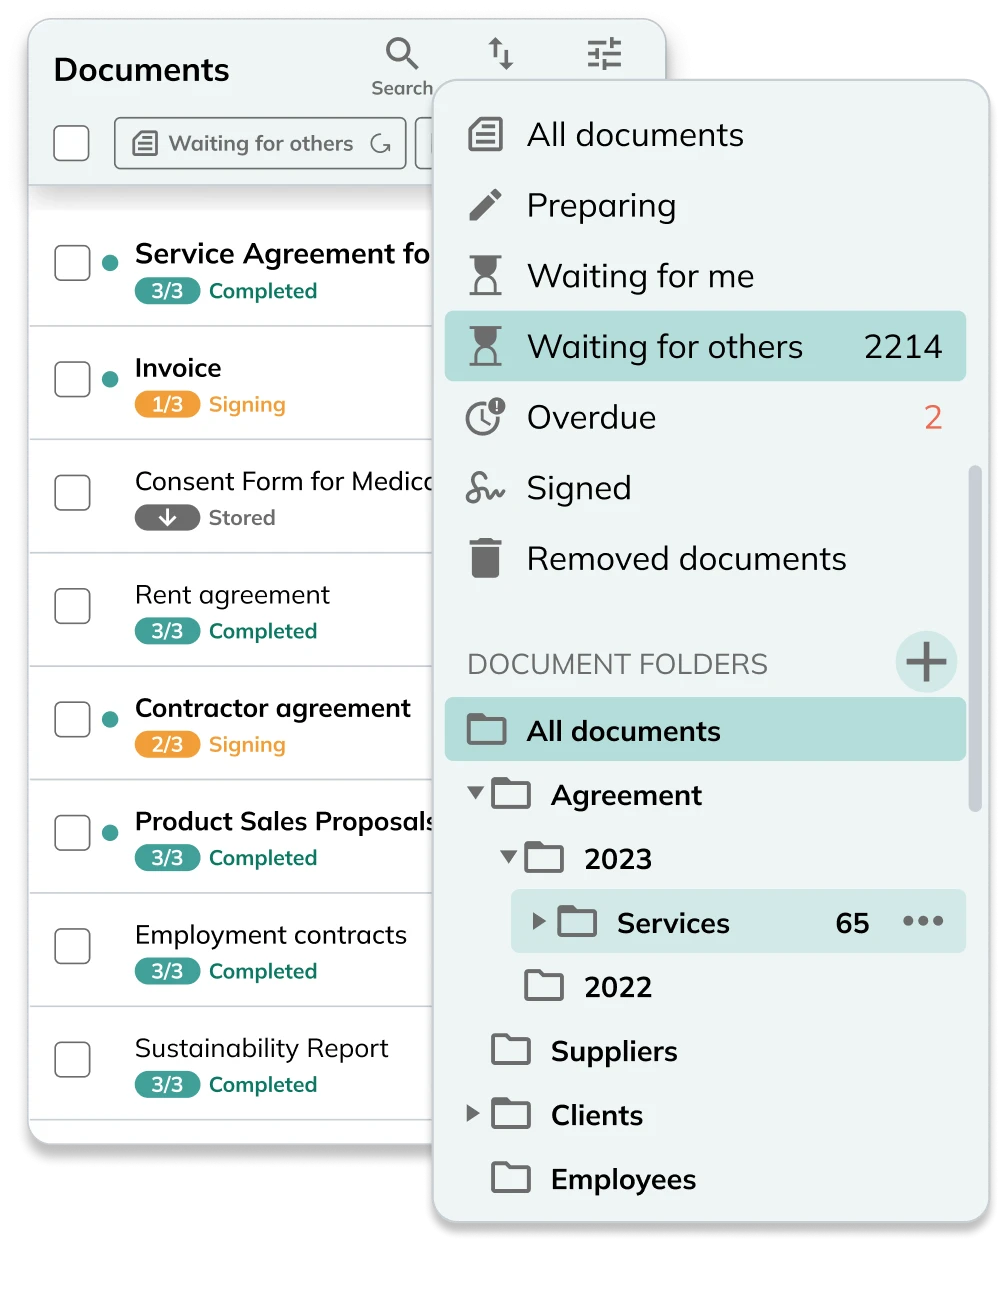Click the Preparing pencil icon
This screenshot has height=1312, width=999.
tap(486, 205)
